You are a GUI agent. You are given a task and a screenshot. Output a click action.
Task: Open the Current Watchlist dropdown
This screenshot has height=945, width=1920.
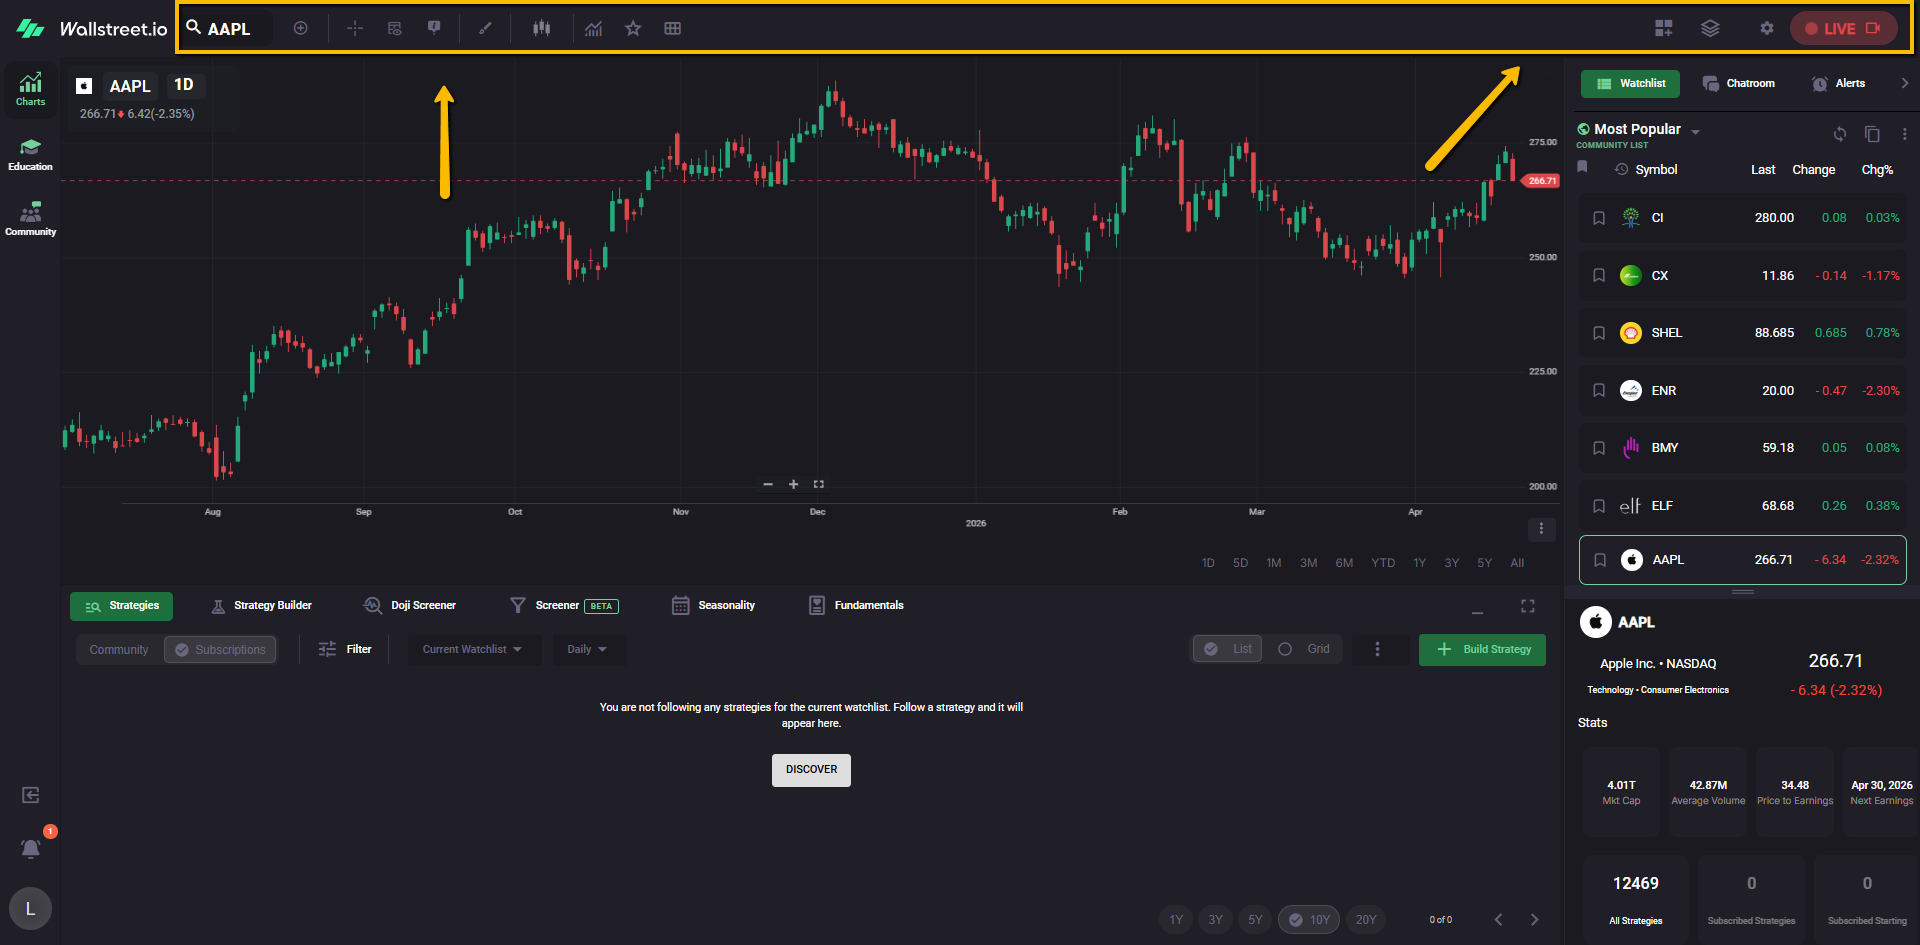[473, 650]
